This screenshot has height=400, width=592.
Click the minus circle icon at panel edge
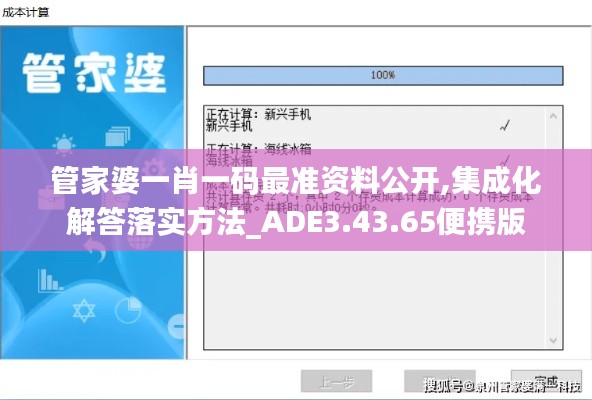click(177, 326)
